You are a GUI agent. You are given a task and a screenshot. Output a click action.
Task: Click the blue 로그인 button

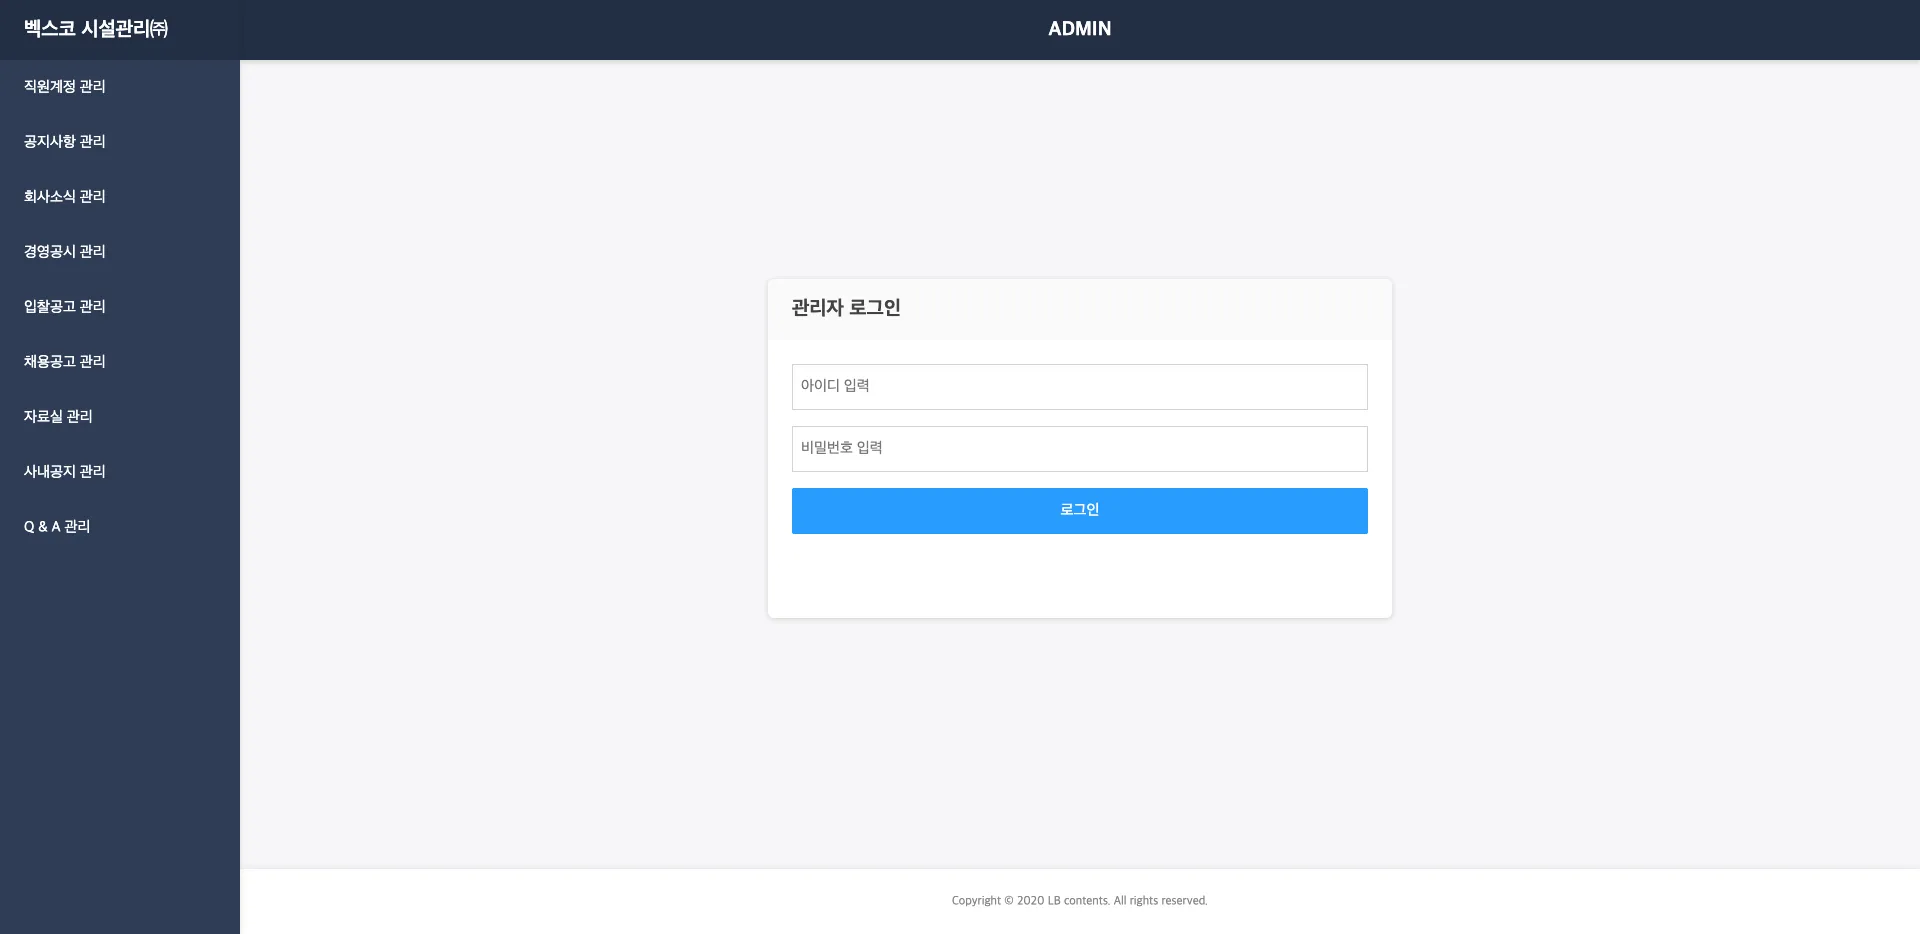tap(1079, 511)
